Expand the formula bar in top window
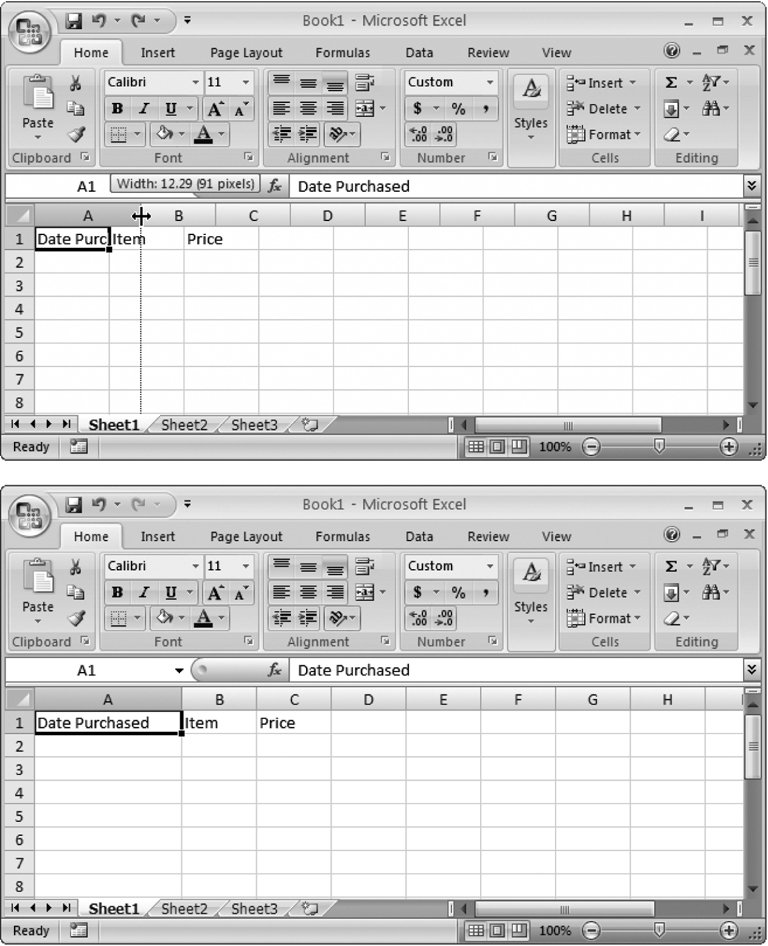 pos(751,186)
